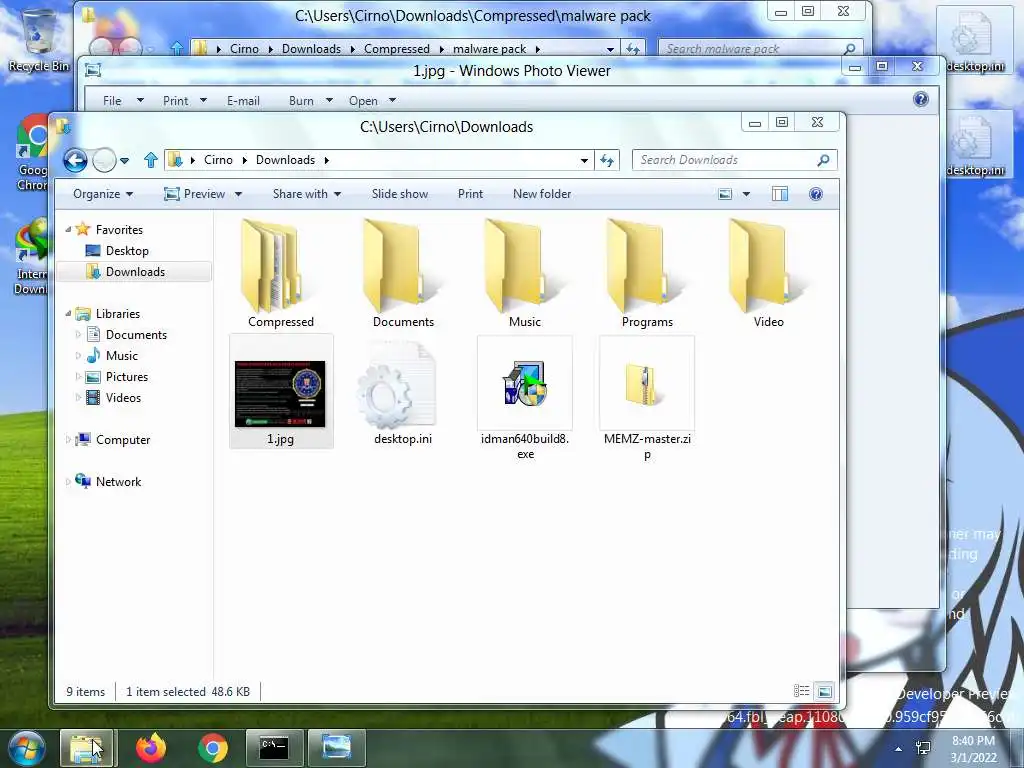Viewport: 1024px width, 768px height.
Task: Create a New folder
Action: (542, 194)
